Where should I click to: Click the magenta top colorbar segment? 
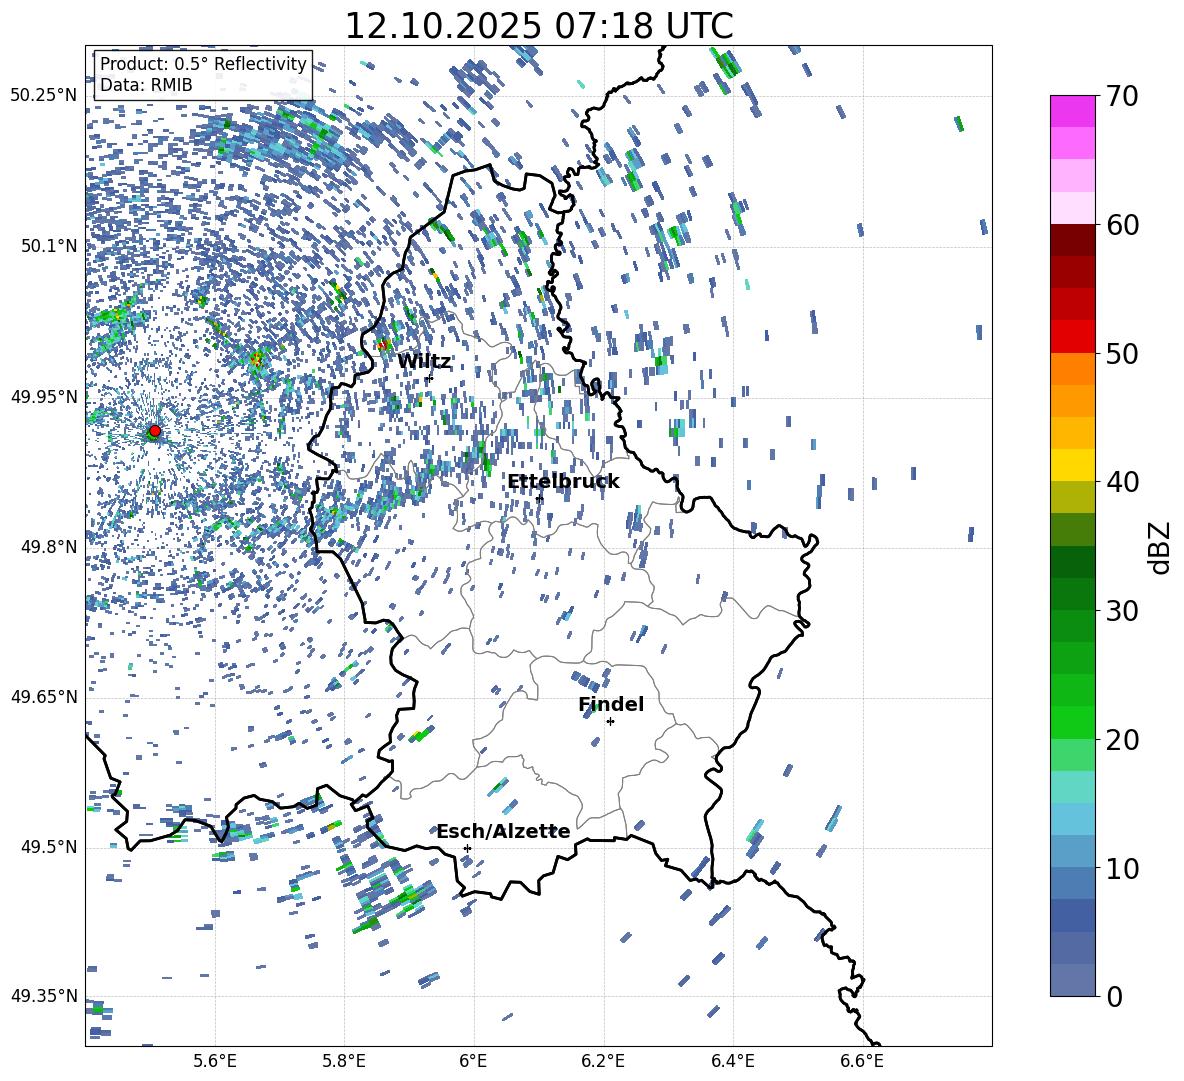(x=1073, y=111)
